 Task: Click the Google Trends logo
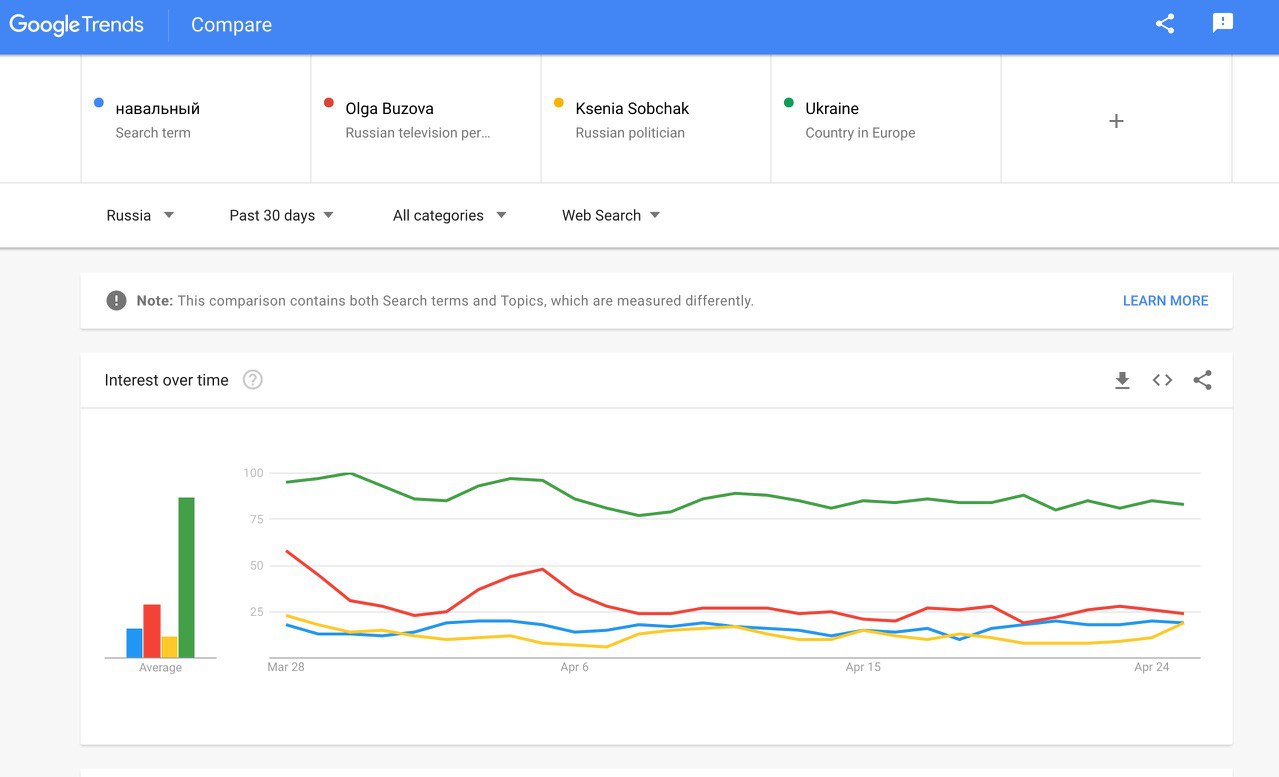click(77, 25)
